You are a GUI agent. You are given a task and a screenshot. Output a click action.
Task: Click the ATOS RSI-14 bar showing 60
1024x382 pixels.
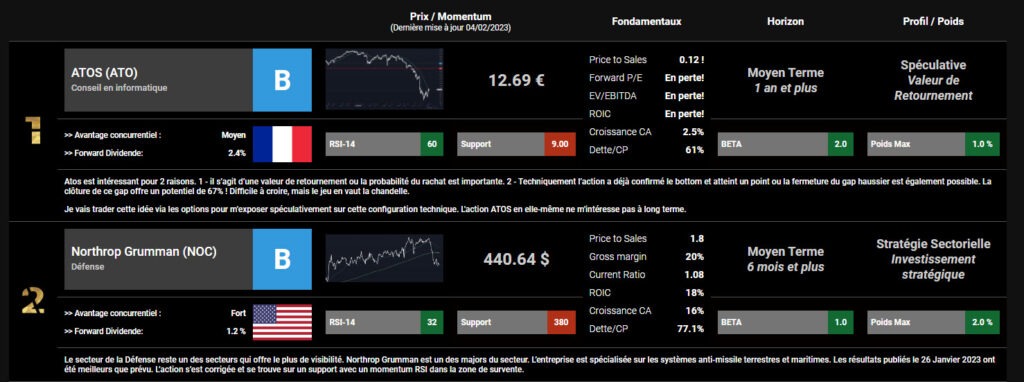pyautogui.click(x=385, y=144)
